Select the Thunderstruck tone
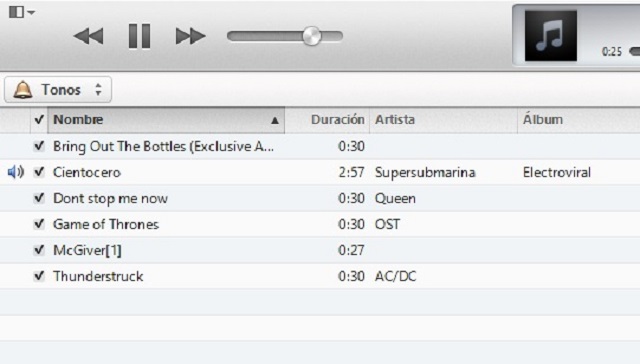The width and height of the screenshot is (640, 364). tap(98, 276)
